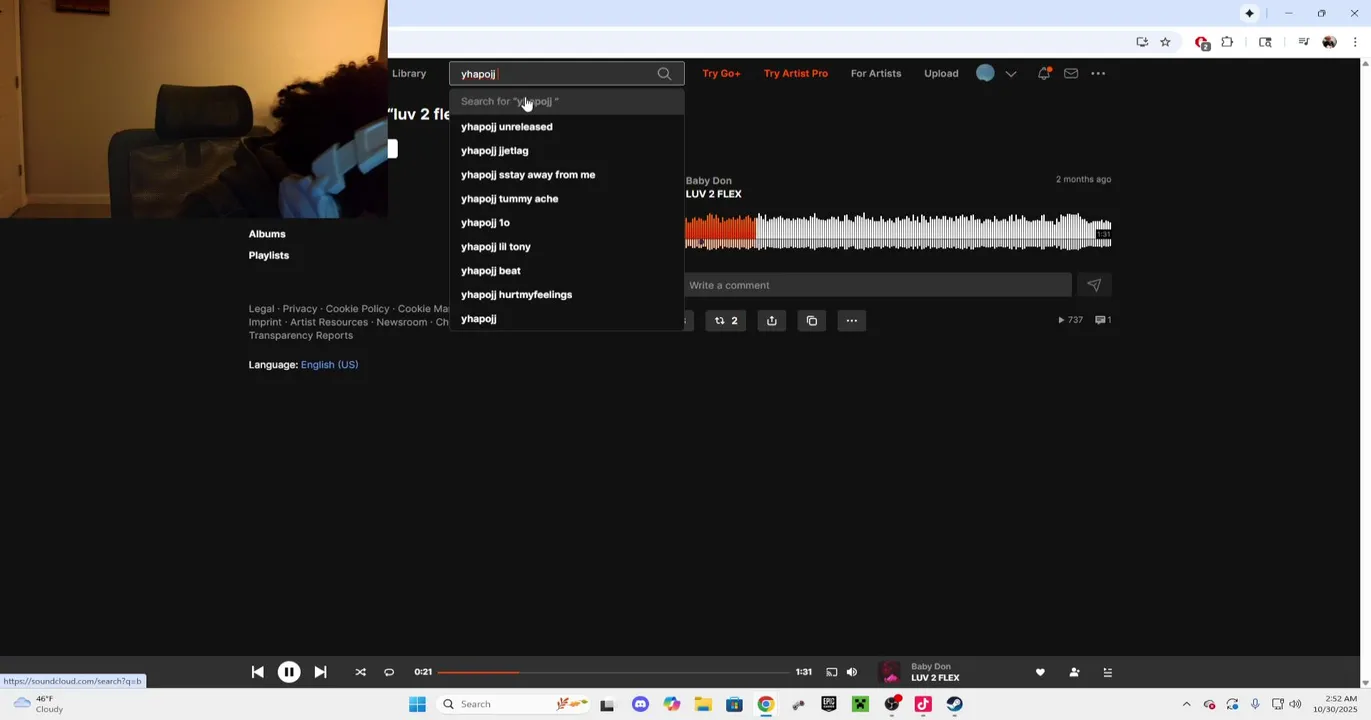Open the For Artists page
This screenshot has height=720, width=1371.
pos(876,74)
